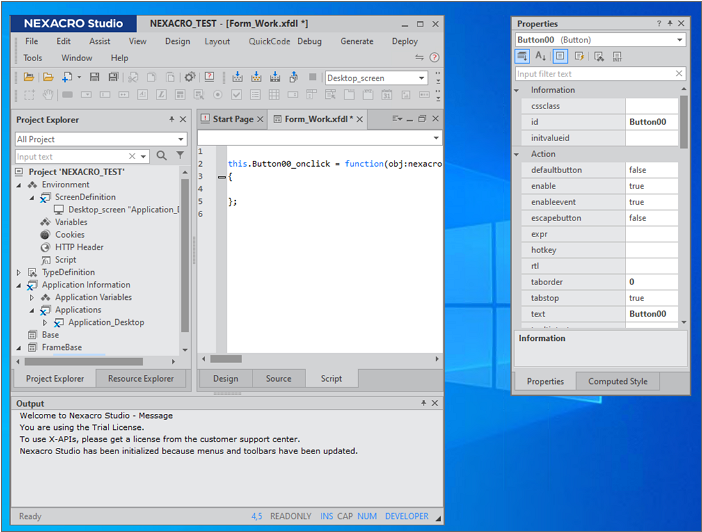Open the Computed Style tab
The height and width of the screenshot is (532, 702).
(x=617, y=381)
